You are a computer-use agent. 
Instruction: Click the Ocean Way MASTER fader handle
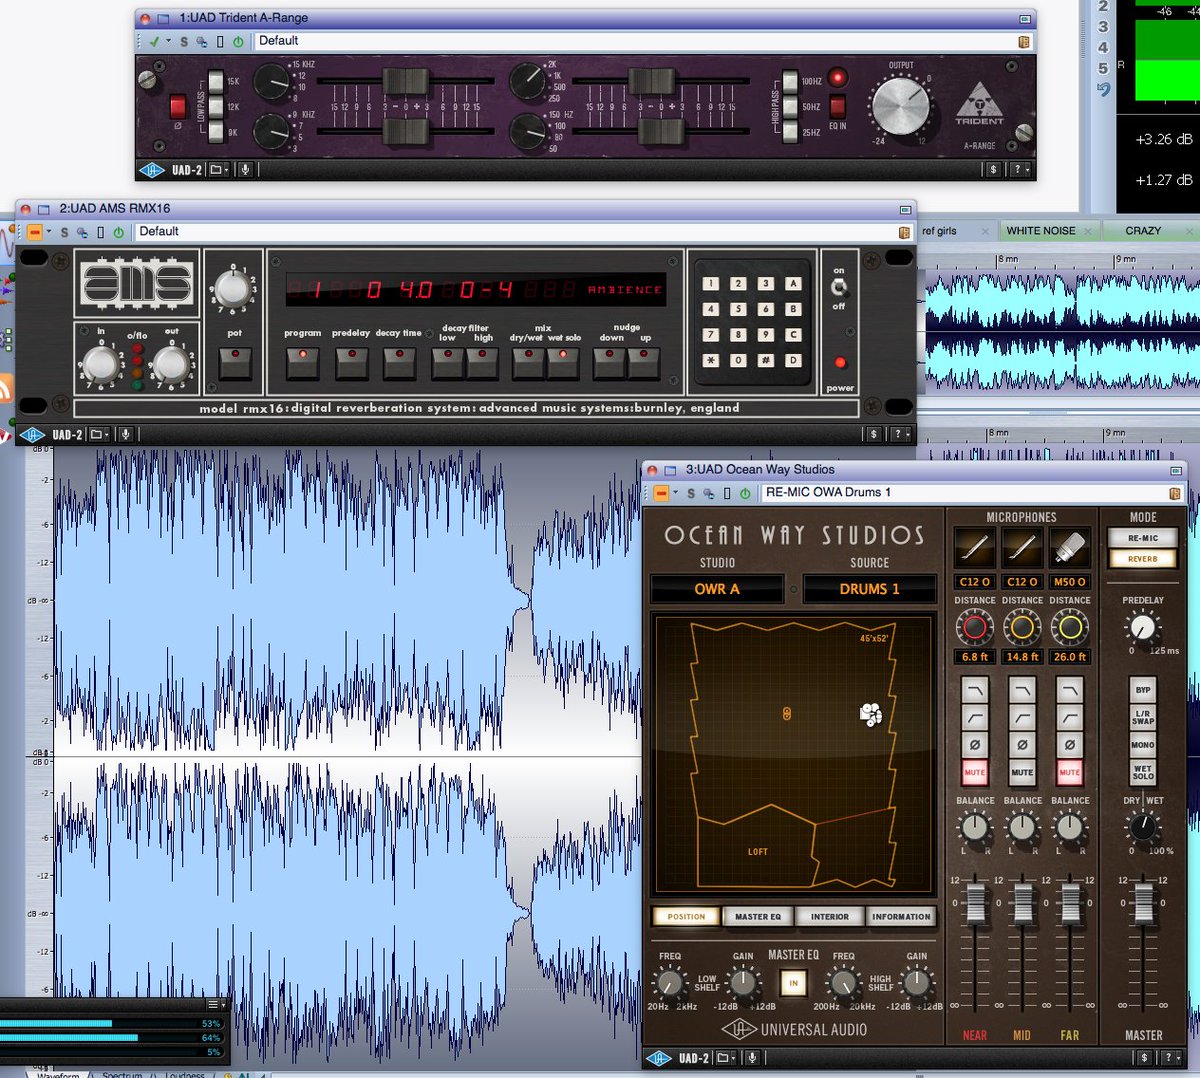1143,903
